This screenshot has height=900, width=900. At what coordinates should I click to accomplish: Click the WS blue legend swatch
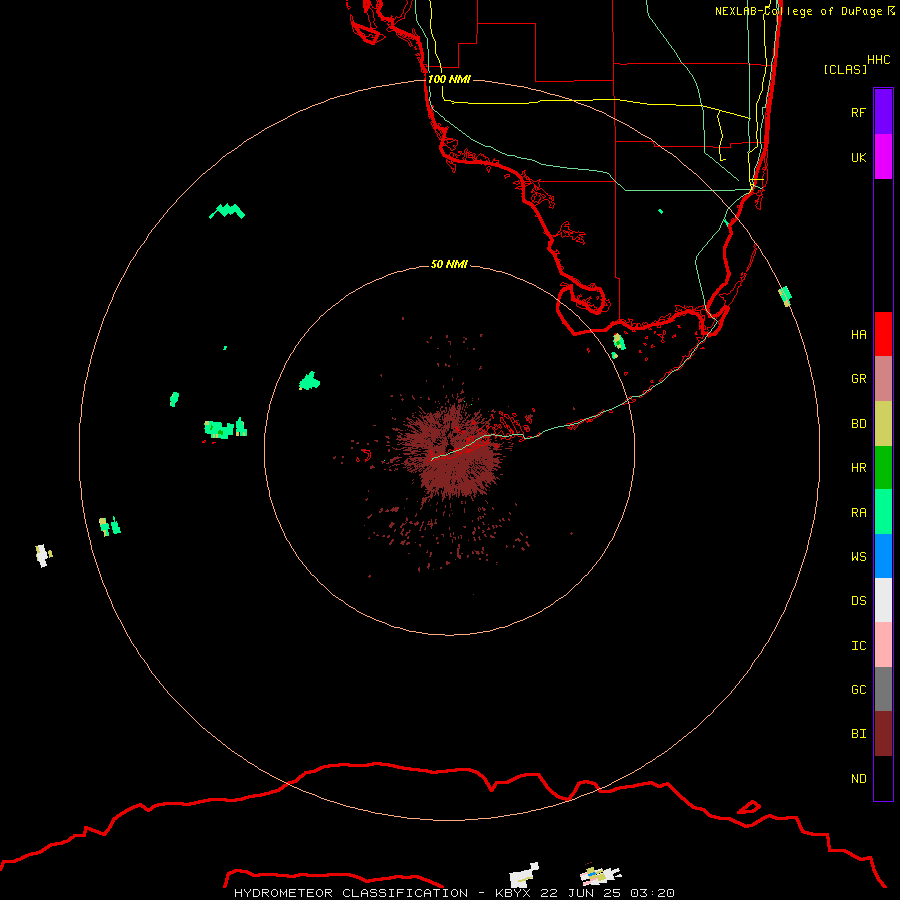883,556
